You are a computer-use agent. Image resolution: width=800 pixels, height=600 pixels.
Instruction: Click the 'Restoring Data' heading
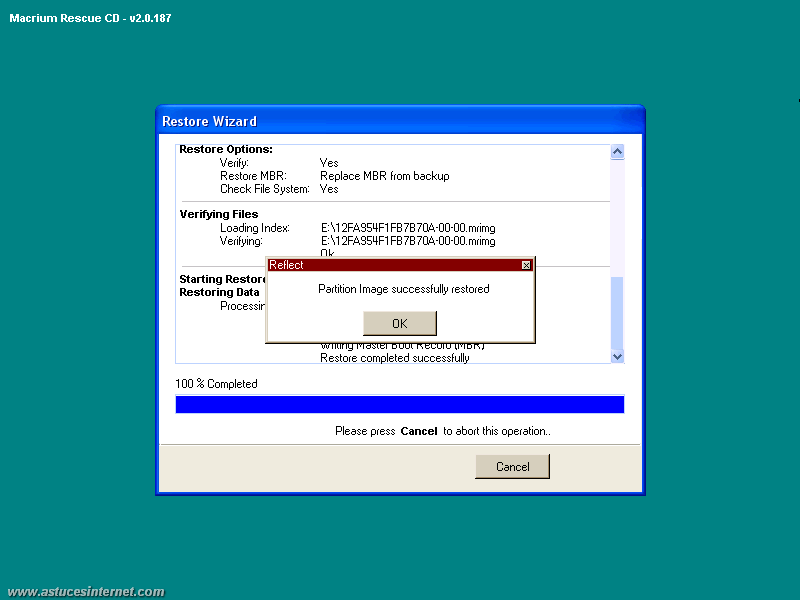(x=219, y=292)
